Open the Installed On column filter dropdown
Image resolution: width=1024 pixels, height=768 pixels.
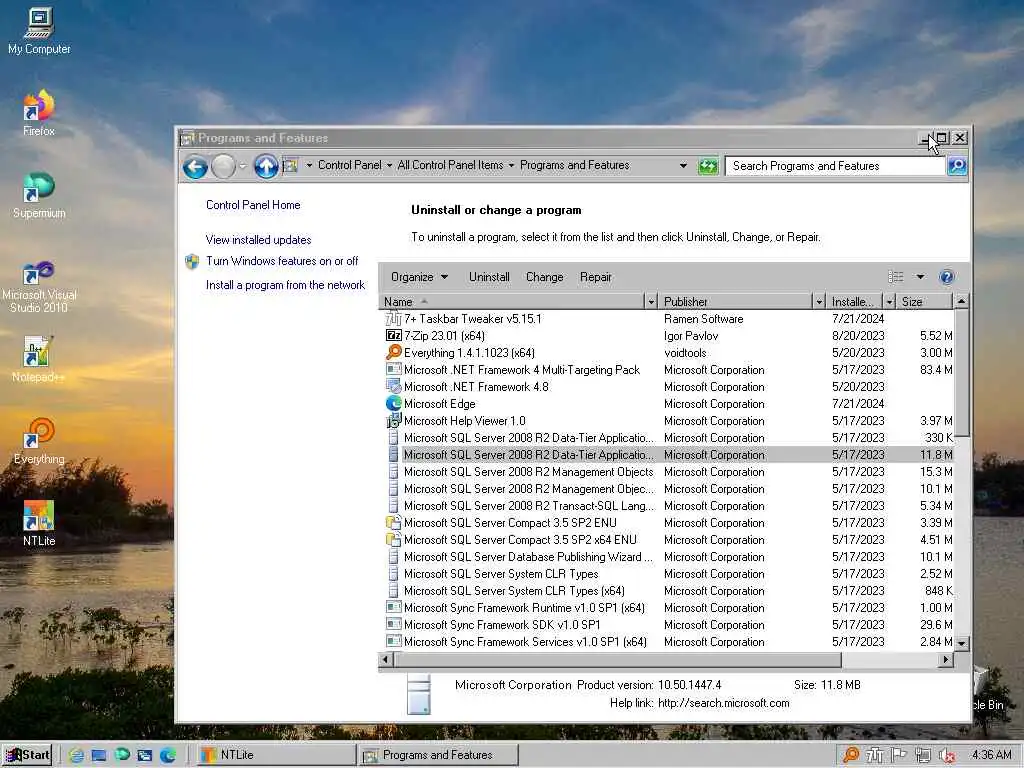[x=889, y=302]
